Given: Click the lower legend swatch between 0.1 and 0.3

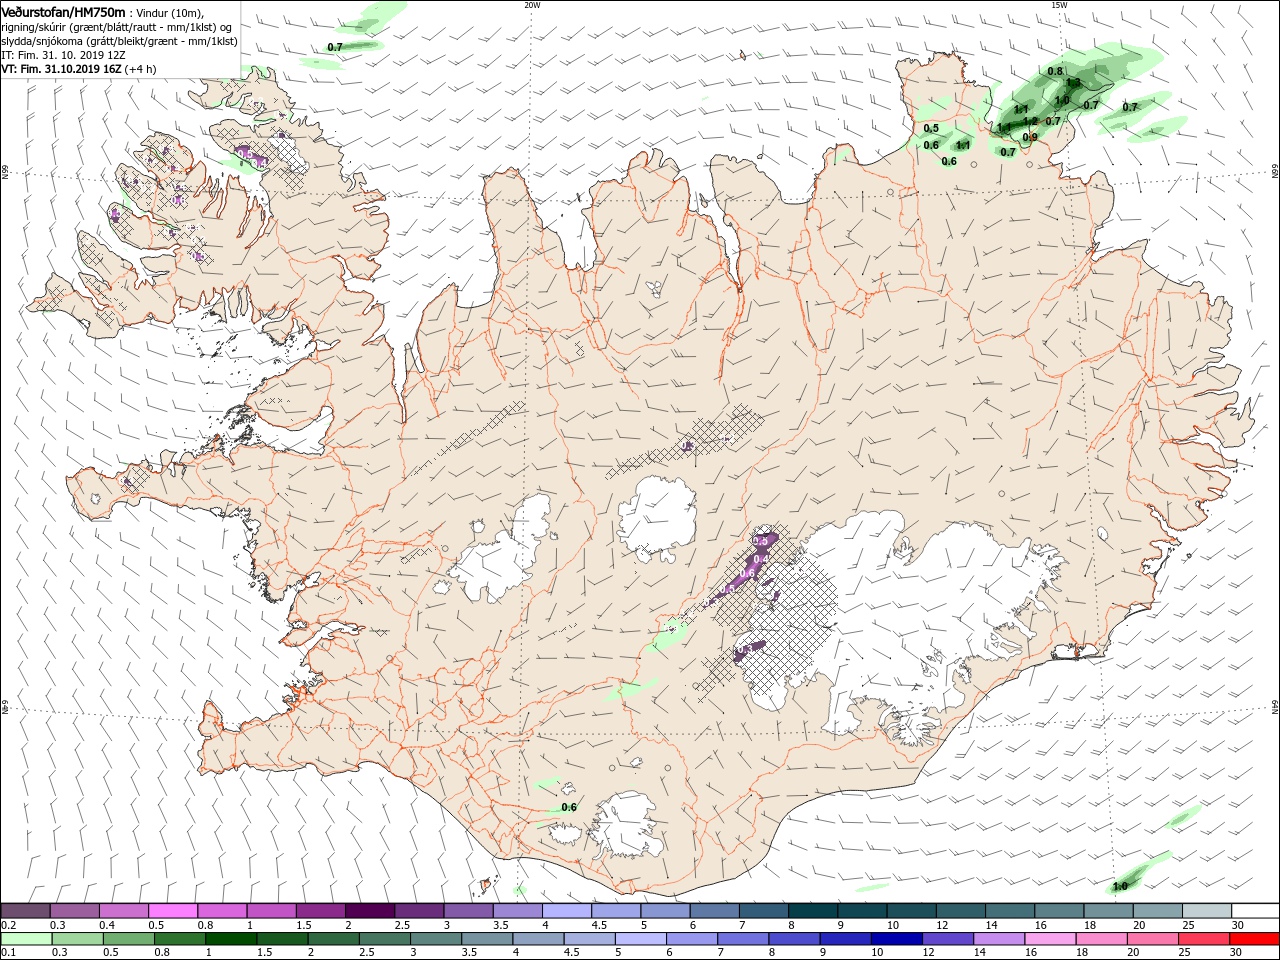Looking at the screenshot, I should tap(25, 939).
